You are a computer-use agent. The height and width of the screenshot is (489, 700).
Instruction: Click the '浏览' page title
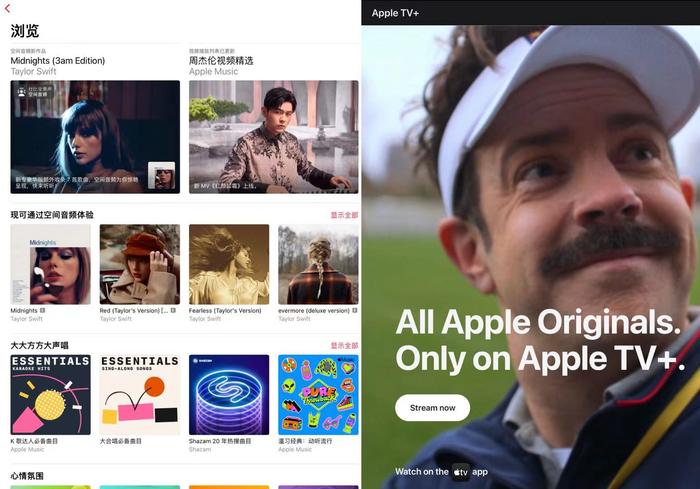click(x=25, y=31)
